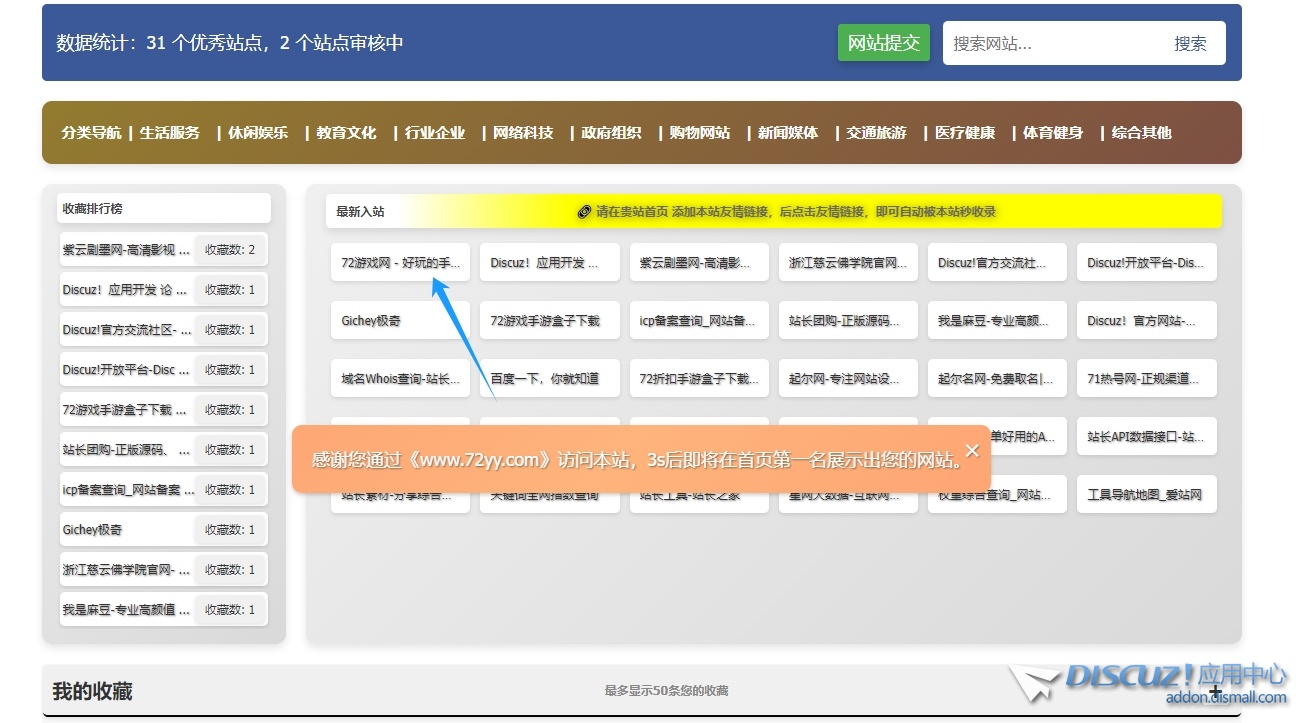Open the 工具导航地图_爱站网 tile
1305x723 pixels.
[1146, 495]
